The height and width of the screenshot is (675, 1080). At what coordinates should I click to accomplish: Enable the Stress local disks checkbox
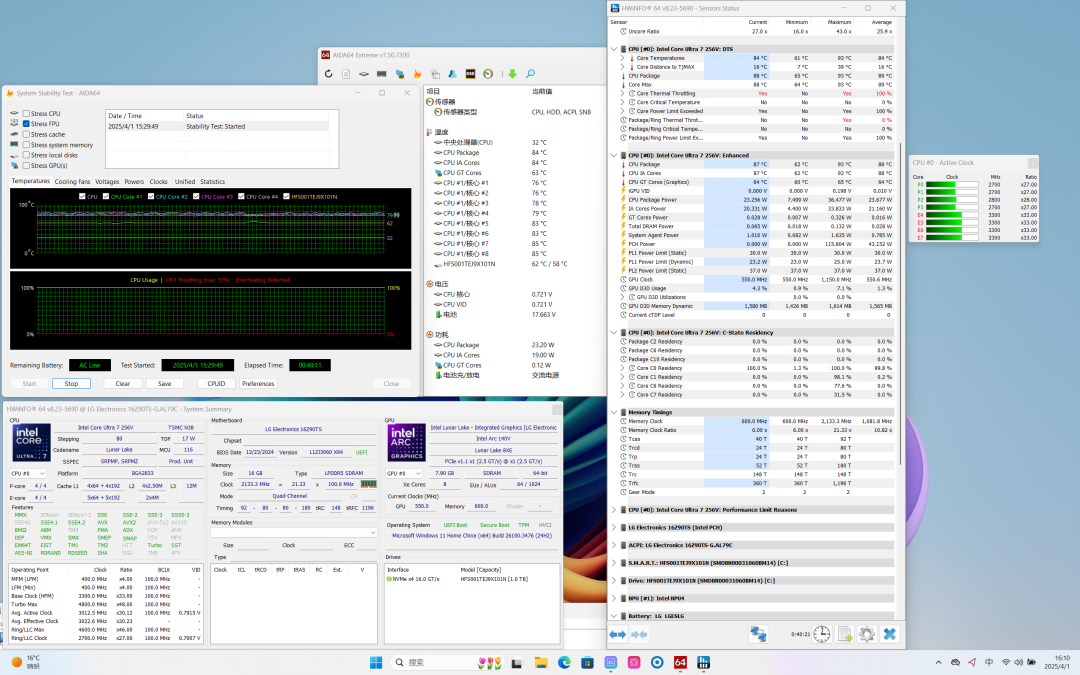[26, 155]
